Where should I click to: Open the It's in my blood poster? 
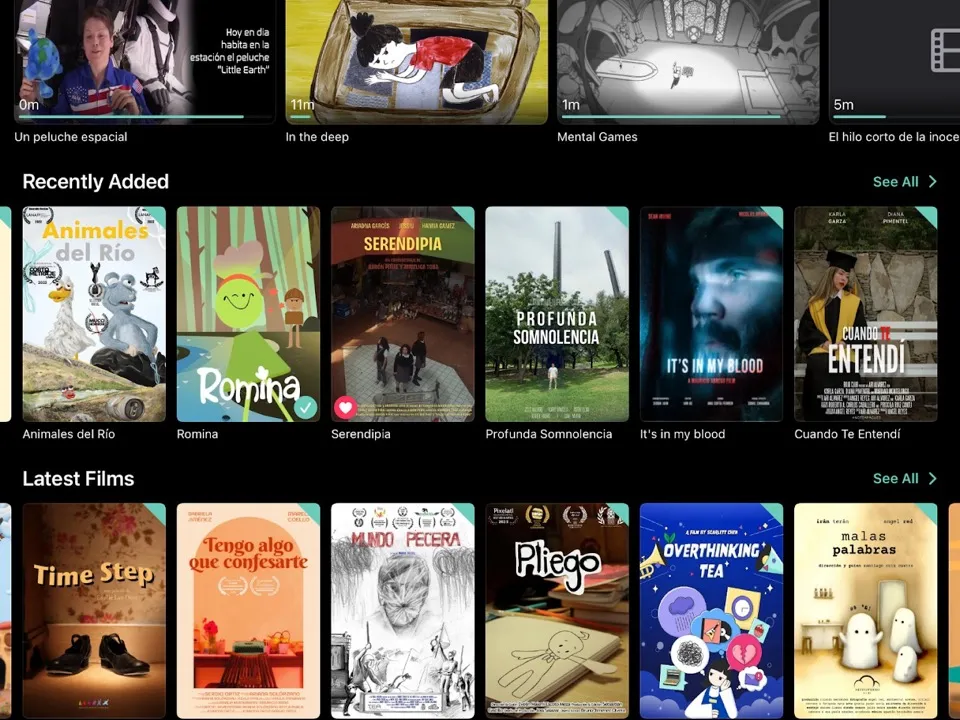[x=711, y=314]
